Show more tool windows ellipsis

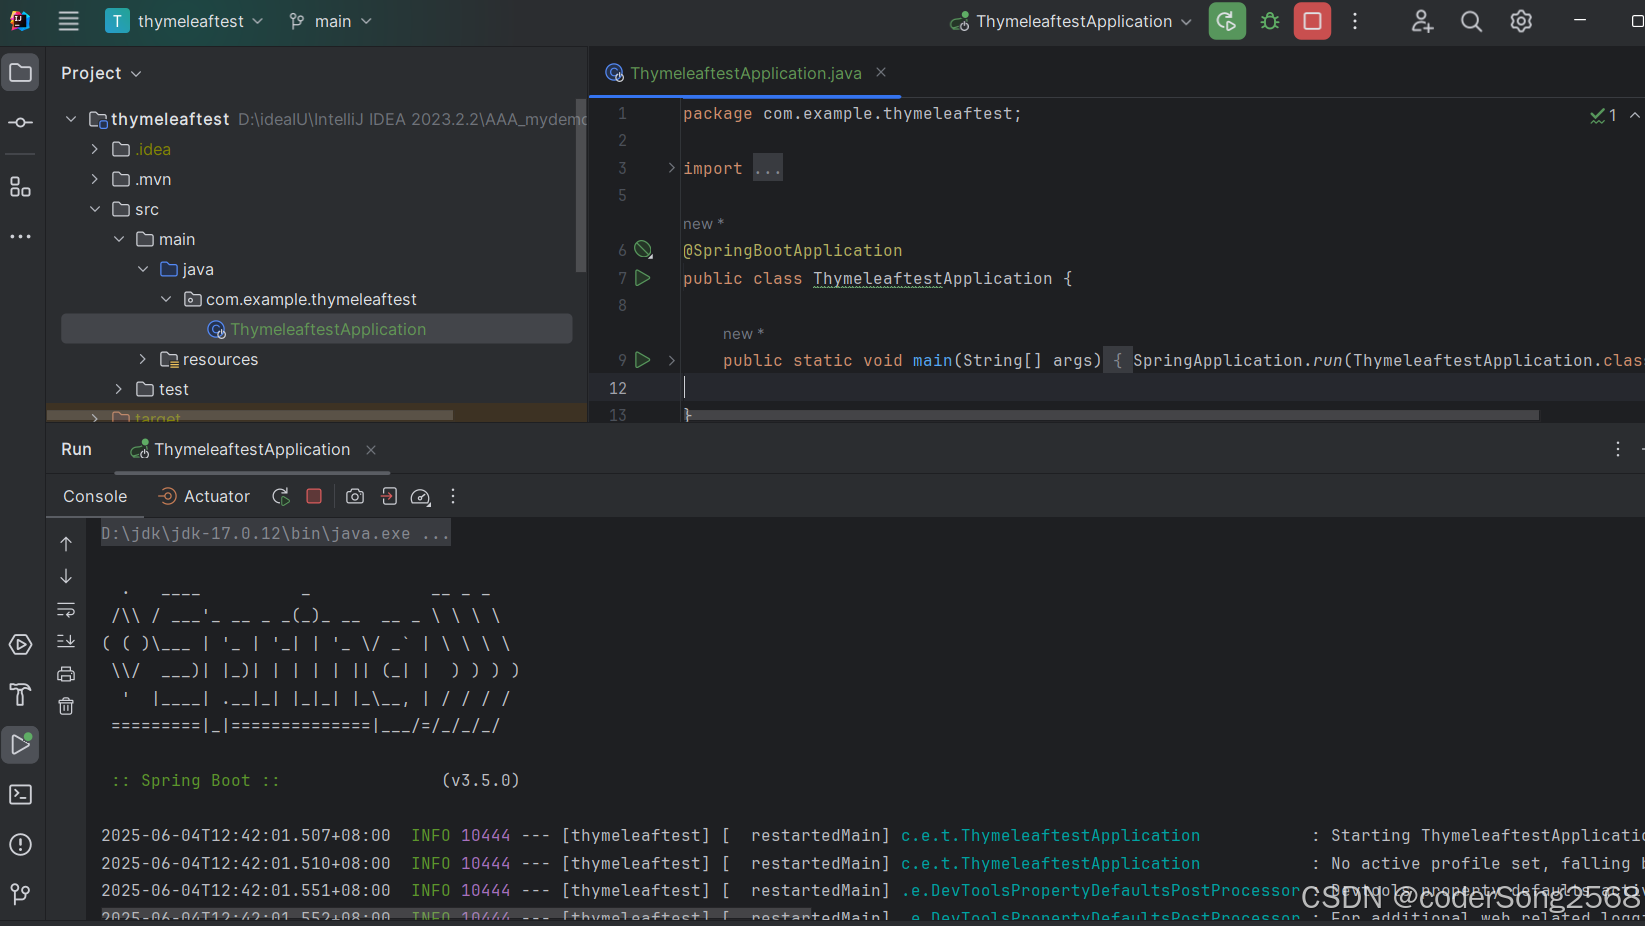20,237
